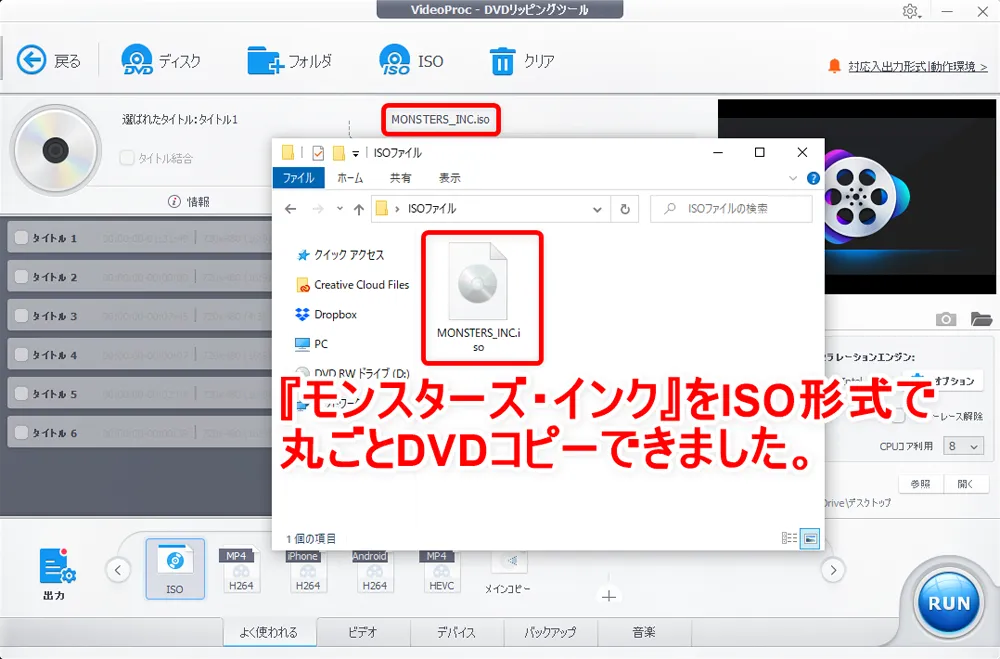Screen dimensions: 1000x659
Task: Open the 対応入出力形式 link
Action: click(917, 66)
